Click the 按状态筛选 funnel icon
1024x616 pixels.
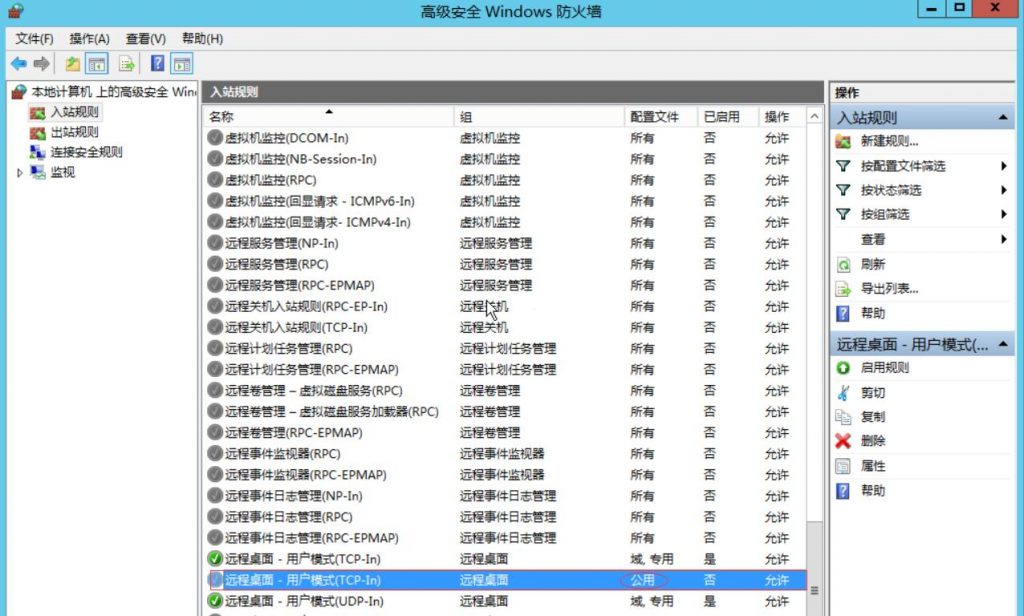click(x=843, y=190)
